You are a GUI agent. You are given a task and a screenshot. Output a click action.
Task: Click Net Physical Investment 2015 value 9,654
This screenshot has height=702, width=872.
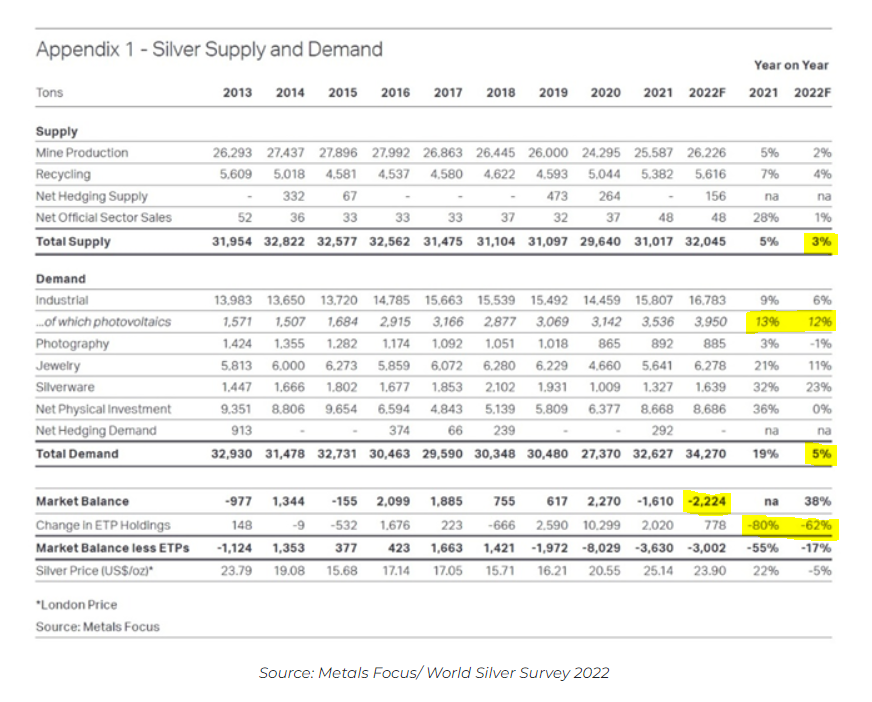pos(341,409)
